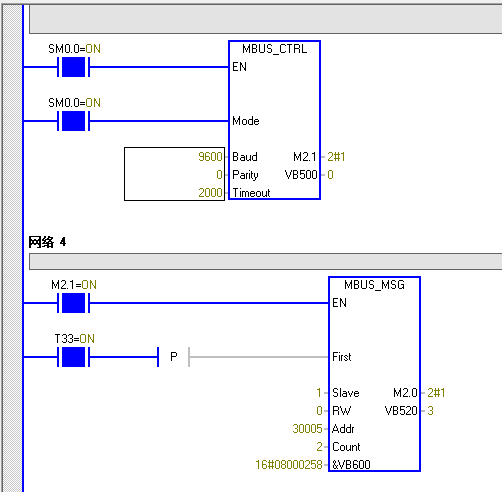
Task: Click the status value 3 beside VB520
Action: (x=430, y=411)
